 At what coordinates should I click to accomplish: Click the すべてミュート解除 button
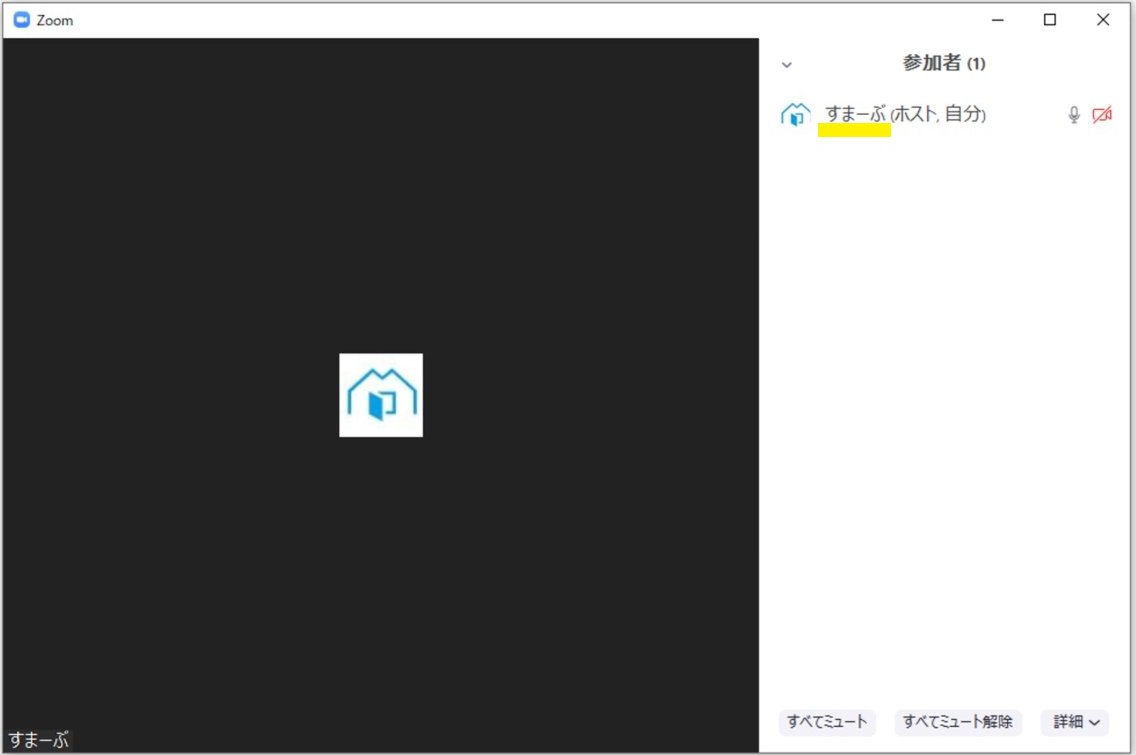pyautogui.click(x=958, y=722)
